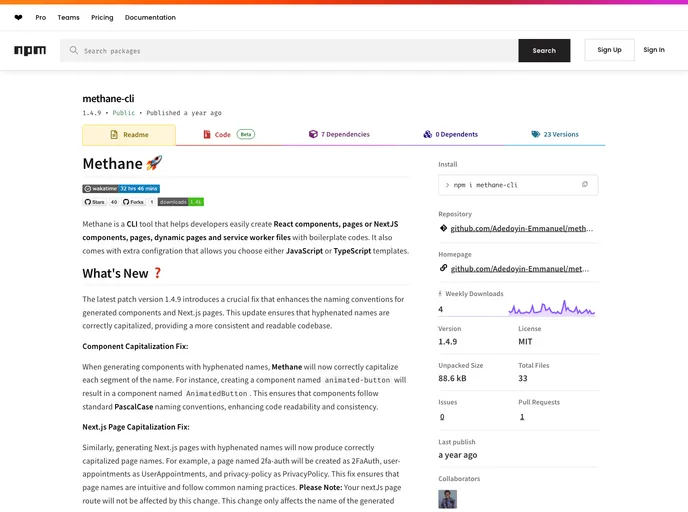The image size is (688, 512).
Task: Switch to the Code tab
Action: point(229,134)
